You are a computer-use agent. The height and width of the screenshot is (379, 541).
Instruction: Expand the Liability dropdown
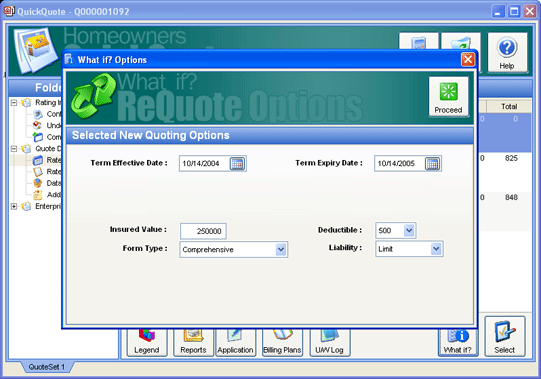436,249
